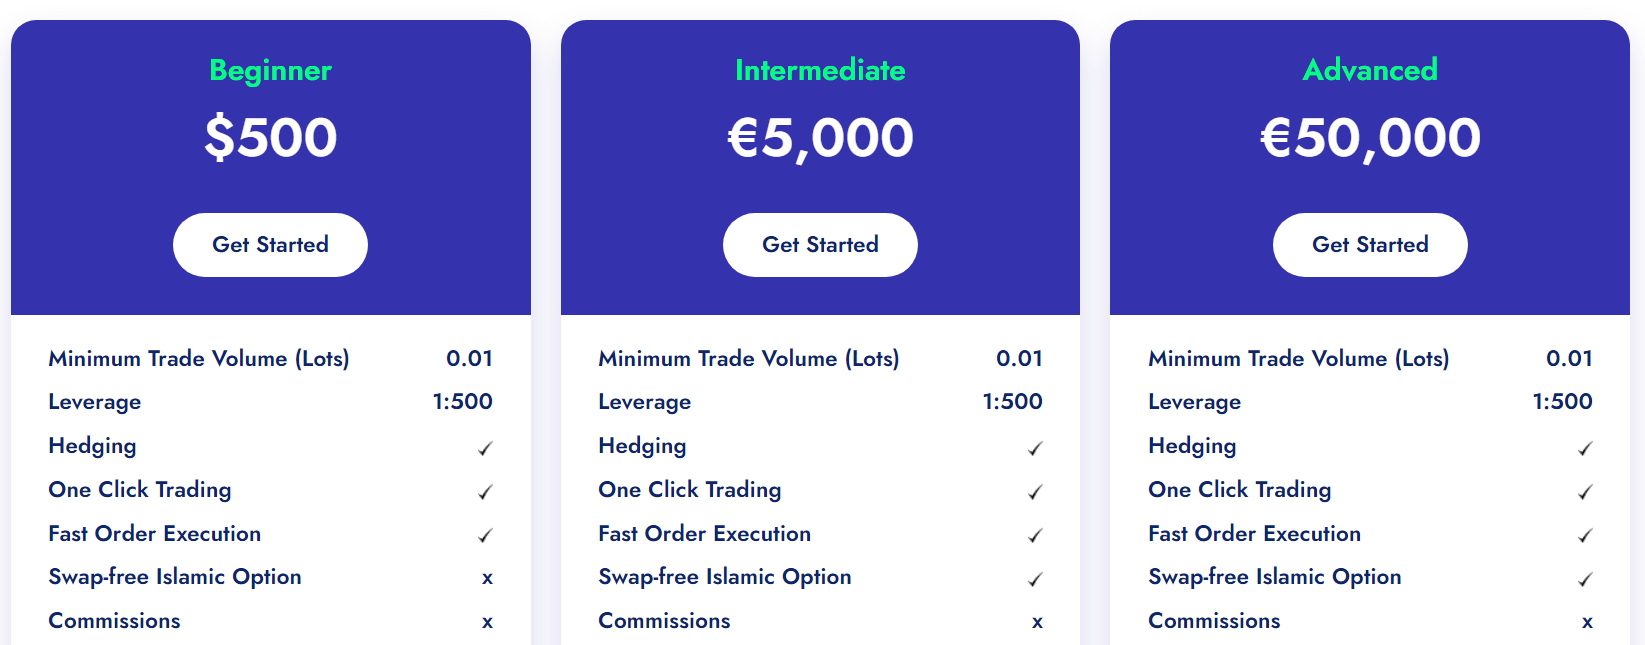Click Get Started under Beginner plan

[x=270, y=245]
